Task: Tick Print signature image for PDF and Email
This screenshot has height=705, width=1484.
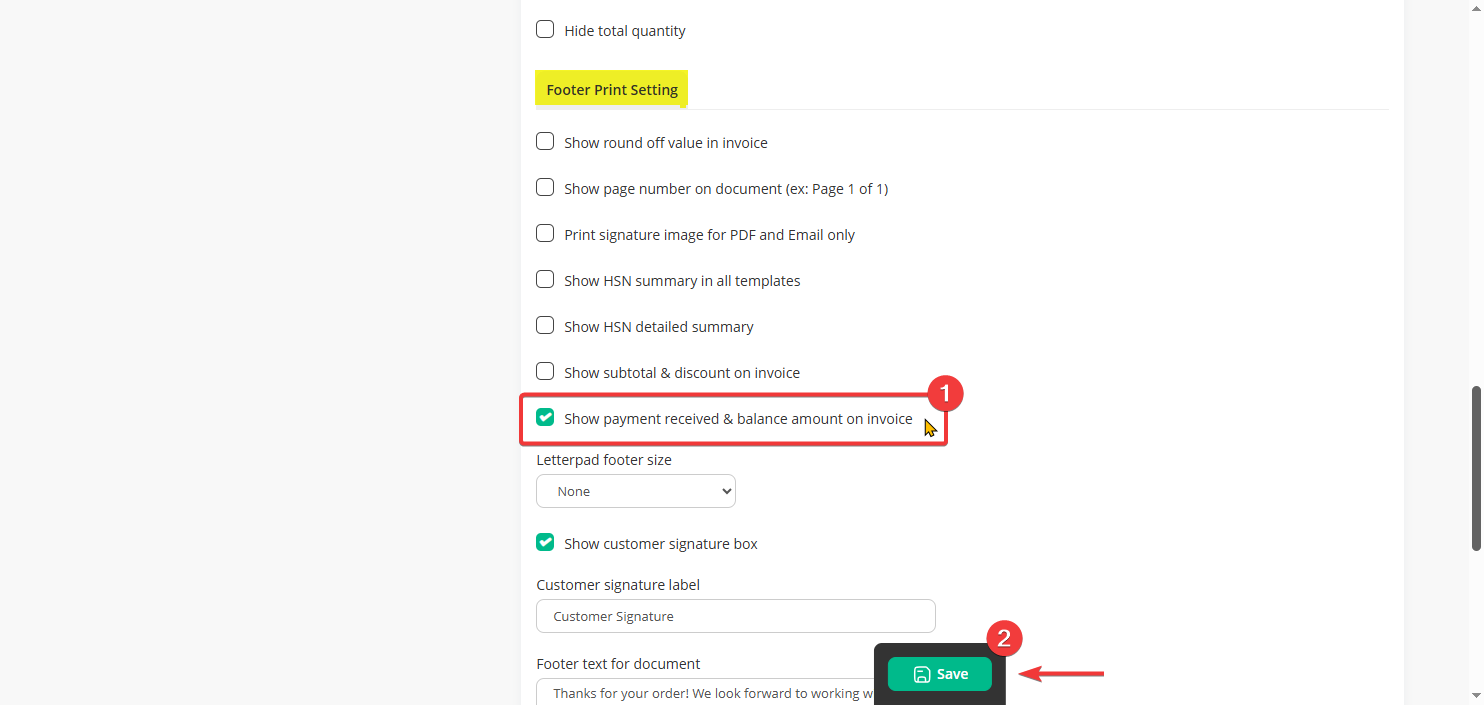Action: [x=545, y=234]
